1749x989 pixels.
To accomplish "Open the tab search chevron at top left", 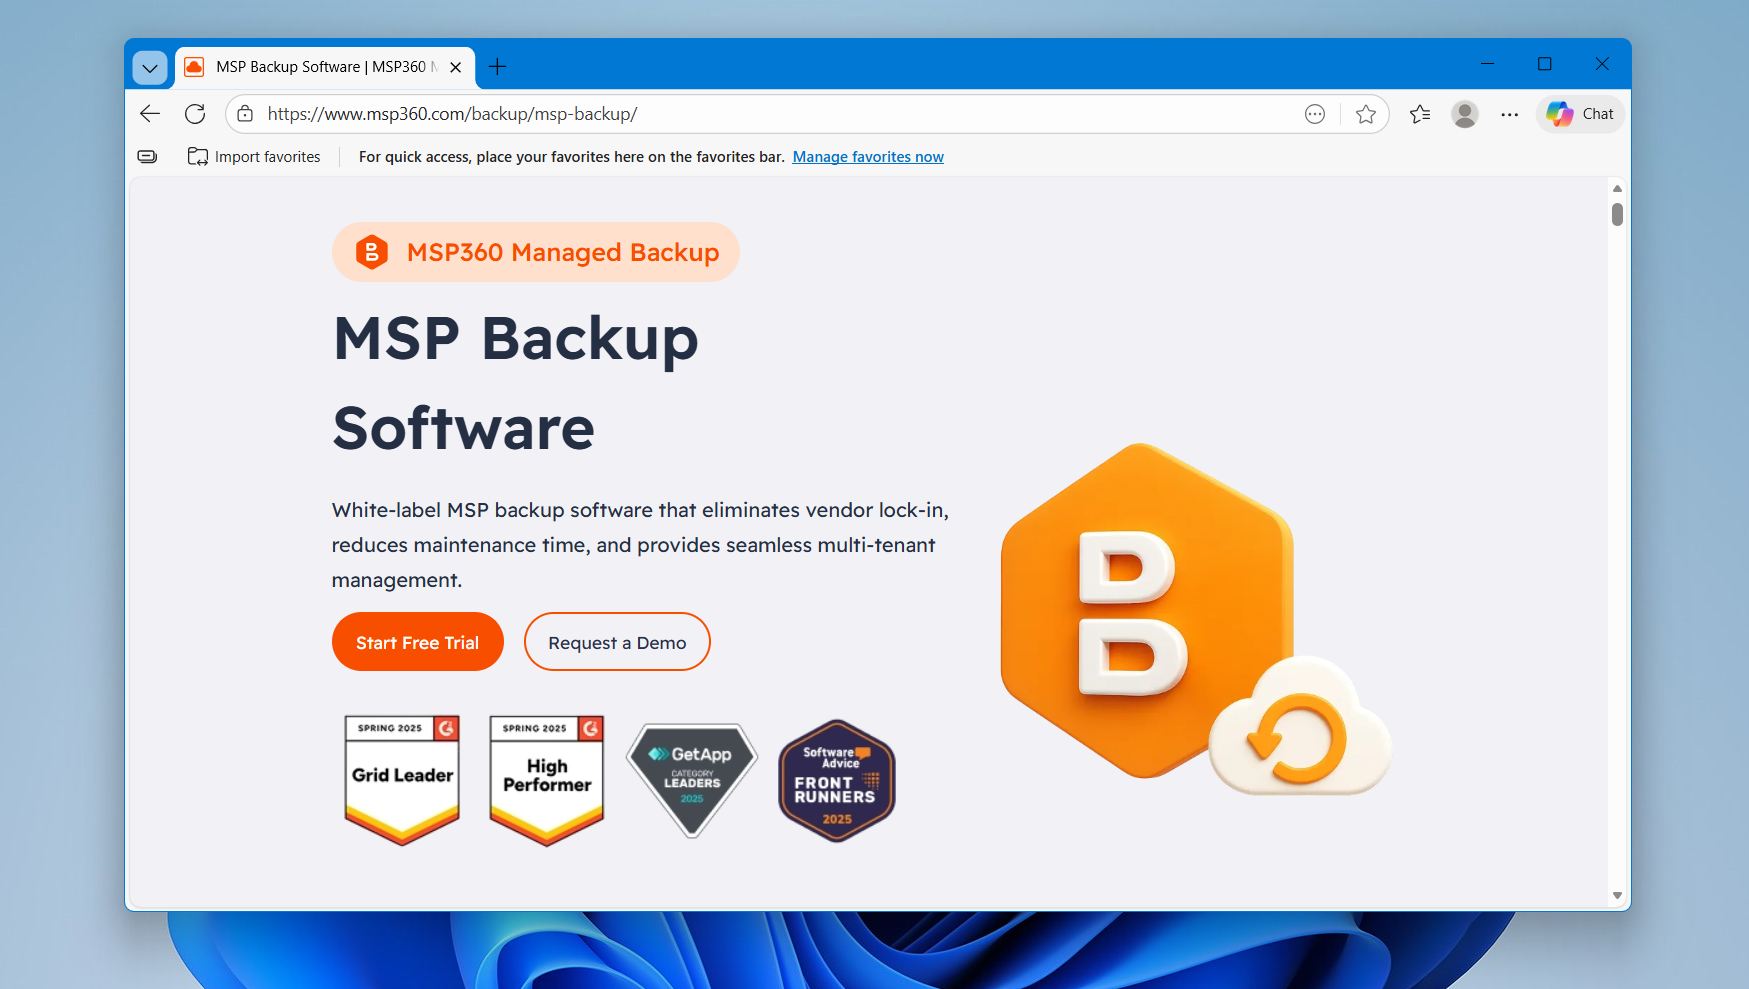I will coord(149,67).
